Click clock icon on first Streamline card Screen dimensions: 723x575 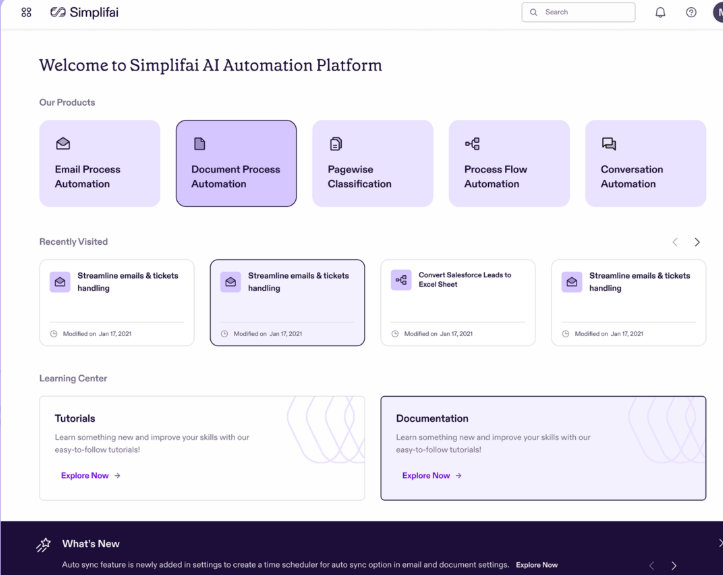[x=53, y=333]
